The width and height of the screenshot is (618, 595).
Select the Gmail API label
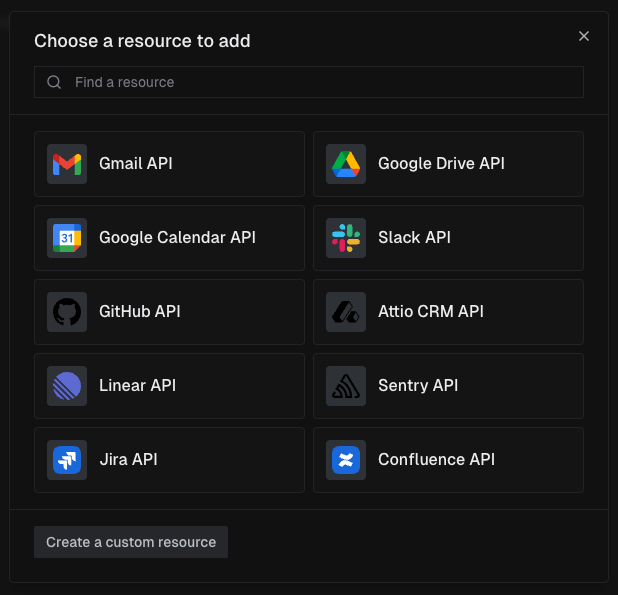click(136, 164)
